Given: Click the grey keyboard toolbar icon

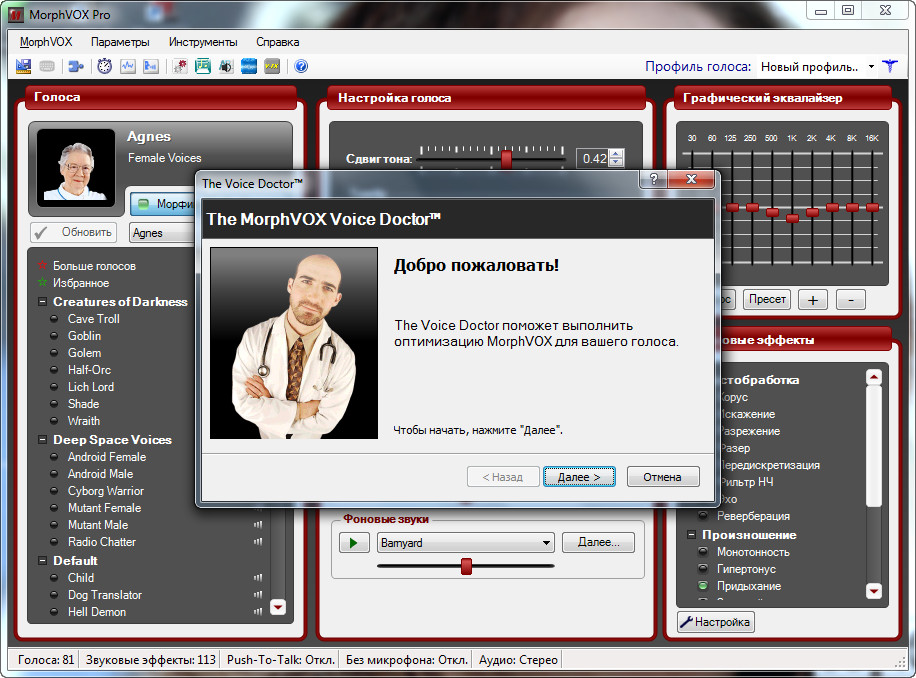Looking at the screenshot, I should click(47, 66).
